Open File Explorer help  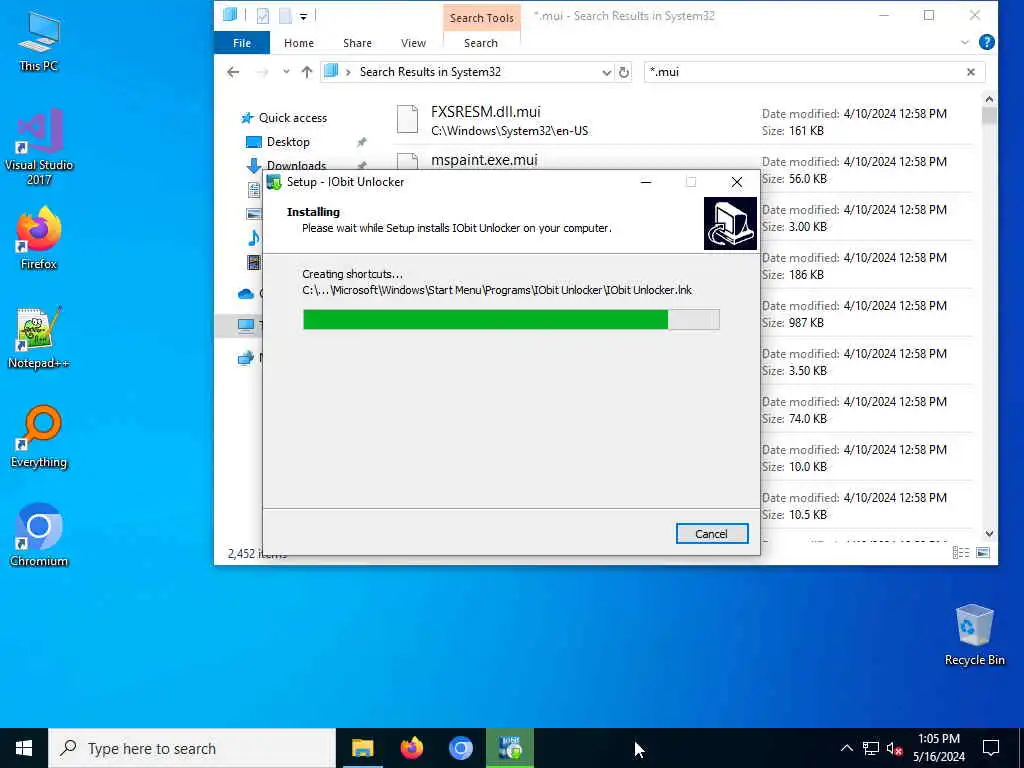987,42
